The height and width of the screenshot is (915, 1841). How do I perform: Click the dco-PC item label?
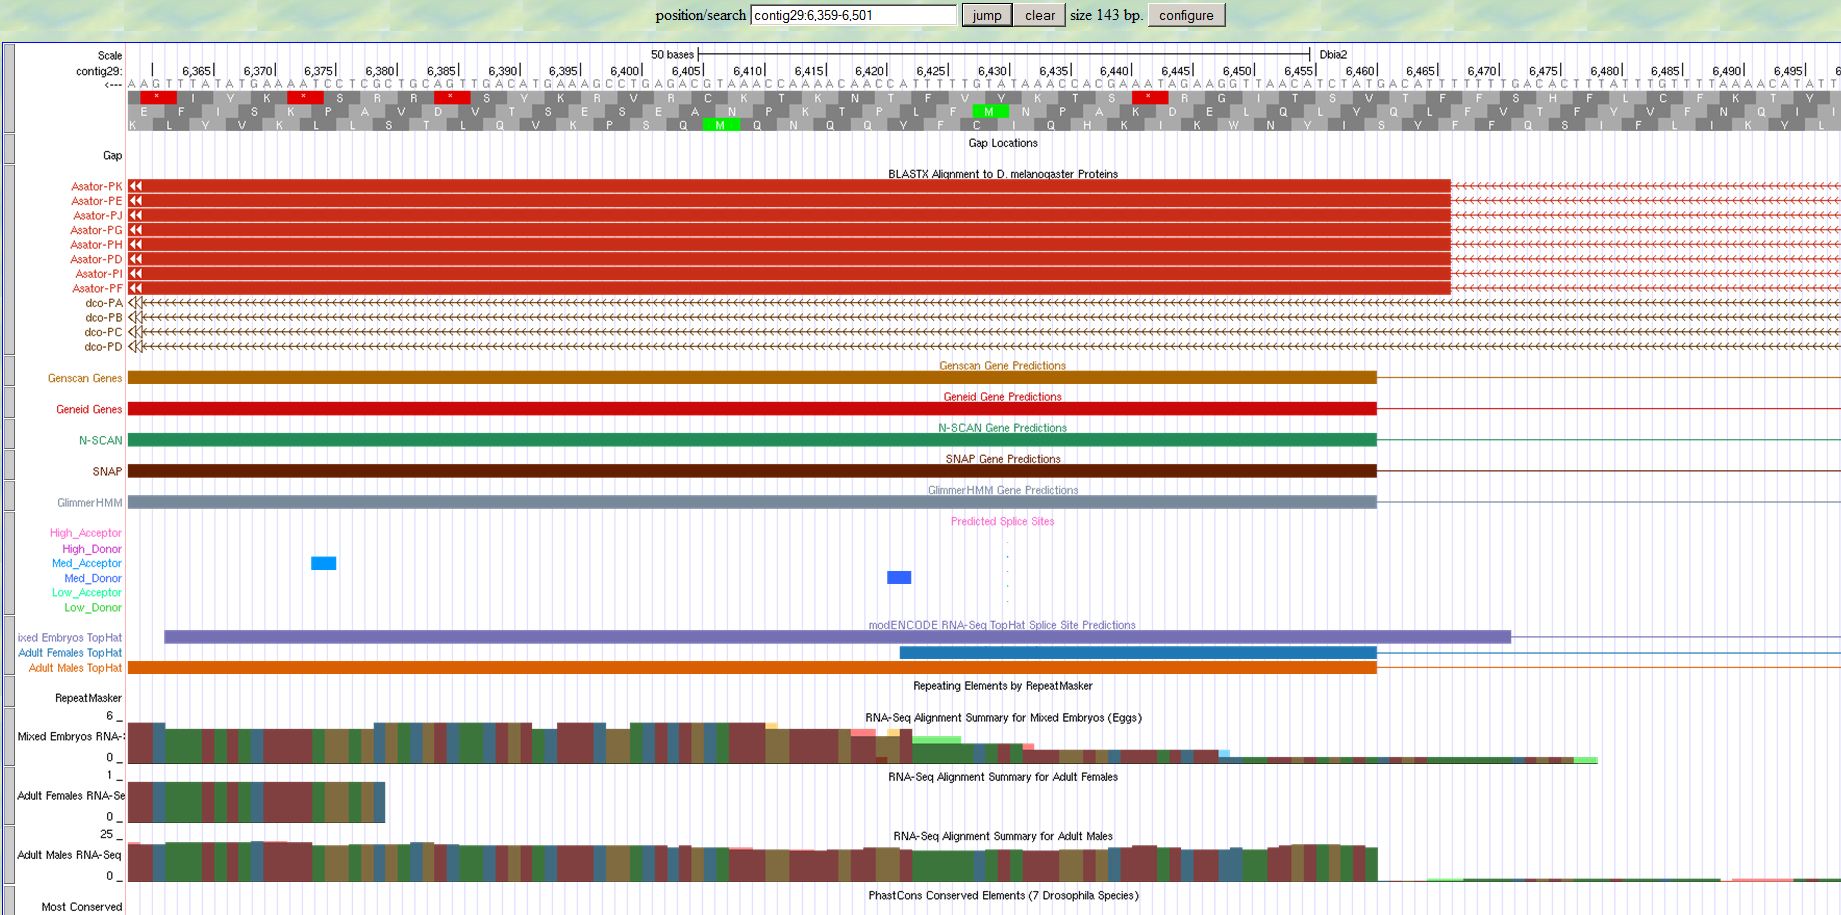104,332
